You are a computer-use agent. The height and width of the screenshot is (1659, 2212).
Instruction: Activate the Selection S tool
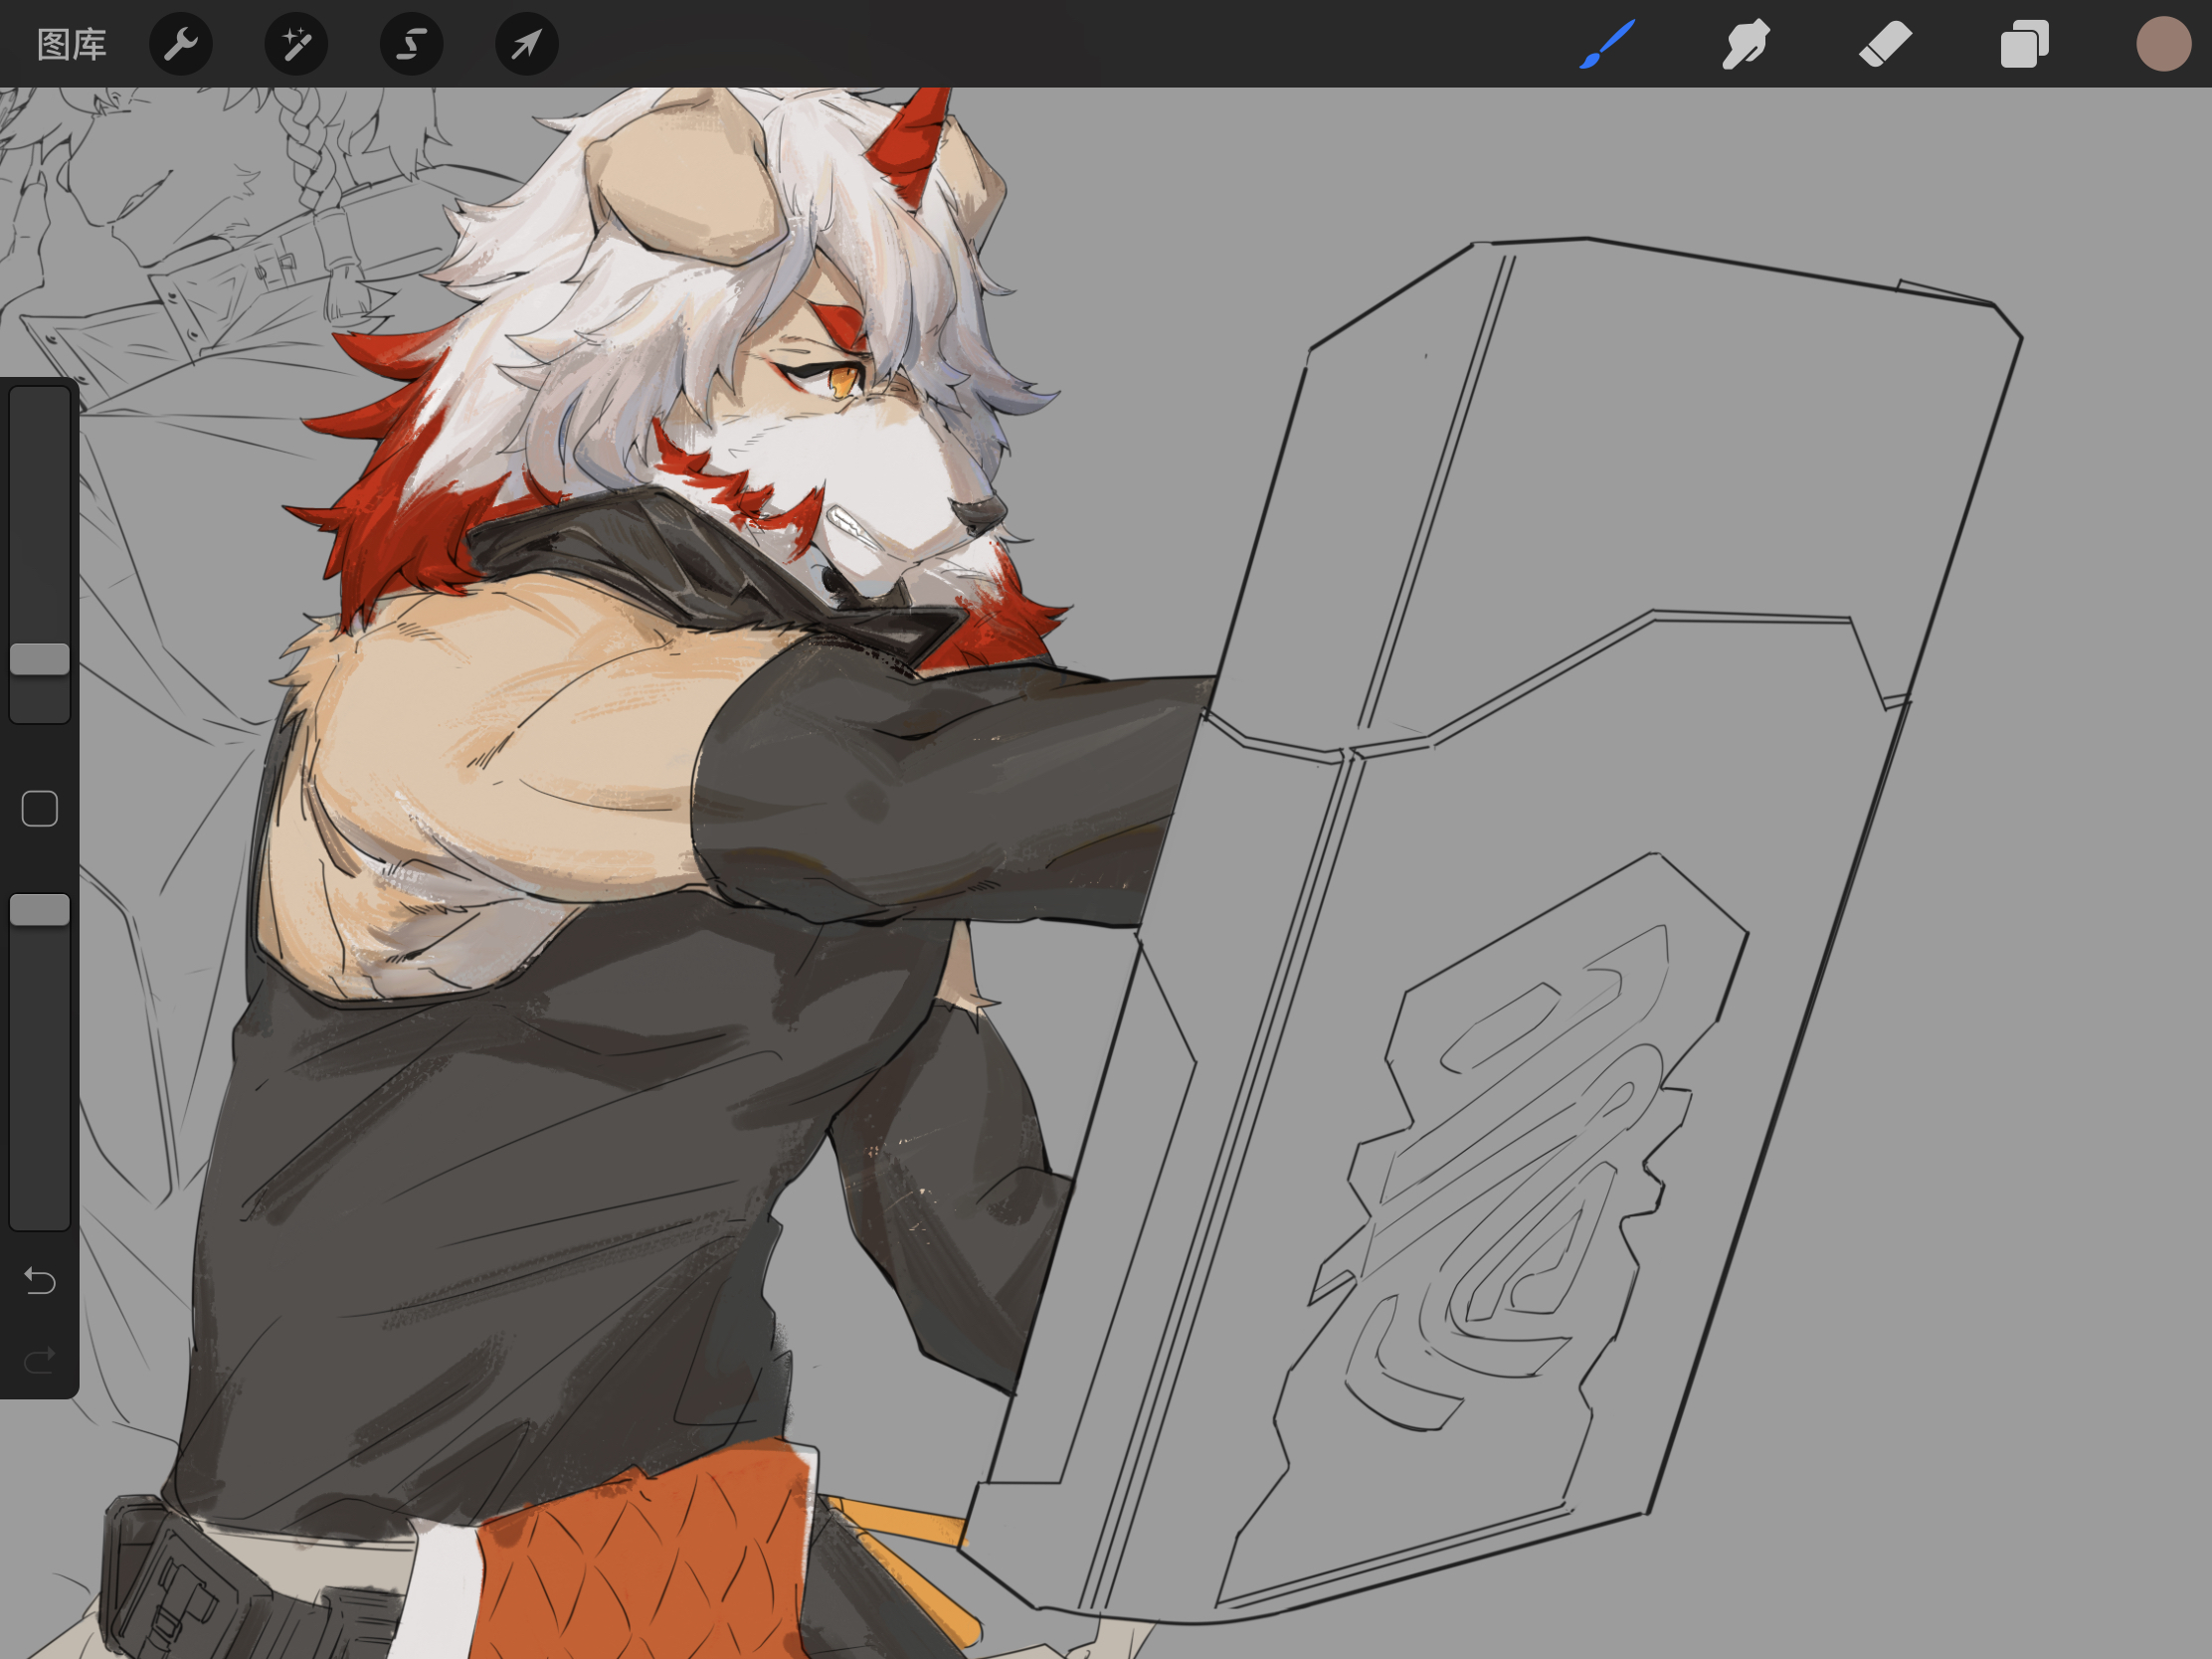coord(411,44)
